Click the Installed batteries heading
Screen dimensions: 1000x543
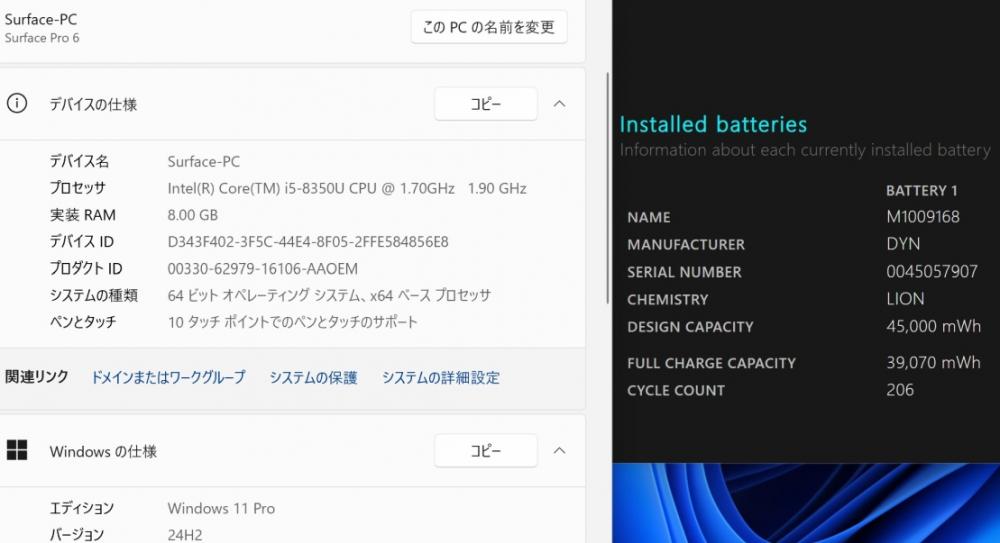pos(713,124)
